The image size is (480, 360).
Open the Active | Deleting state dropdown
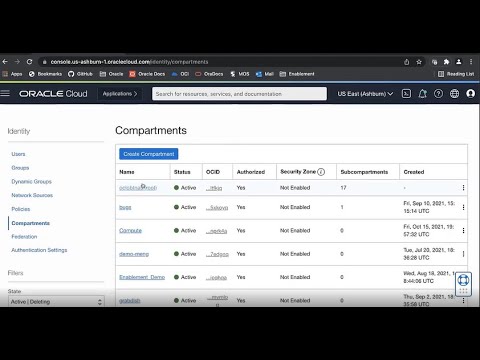click(56, 302)
